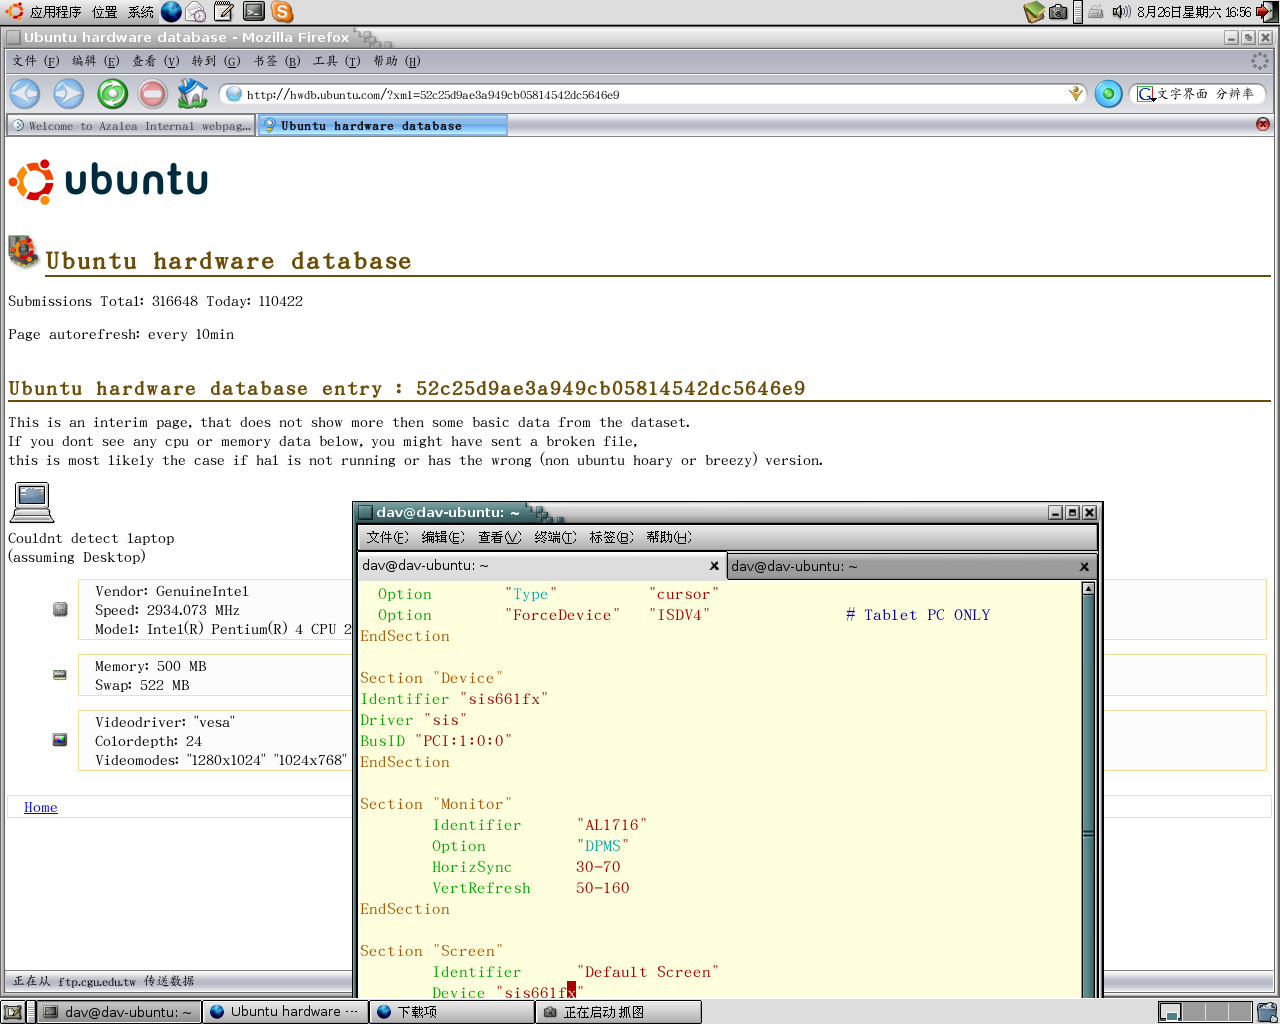Image resolution: width=1280 pixels, height=1024 pixels.
Task: Open Firefox 转到 (G) menu
Action: [x=216, y=61]
